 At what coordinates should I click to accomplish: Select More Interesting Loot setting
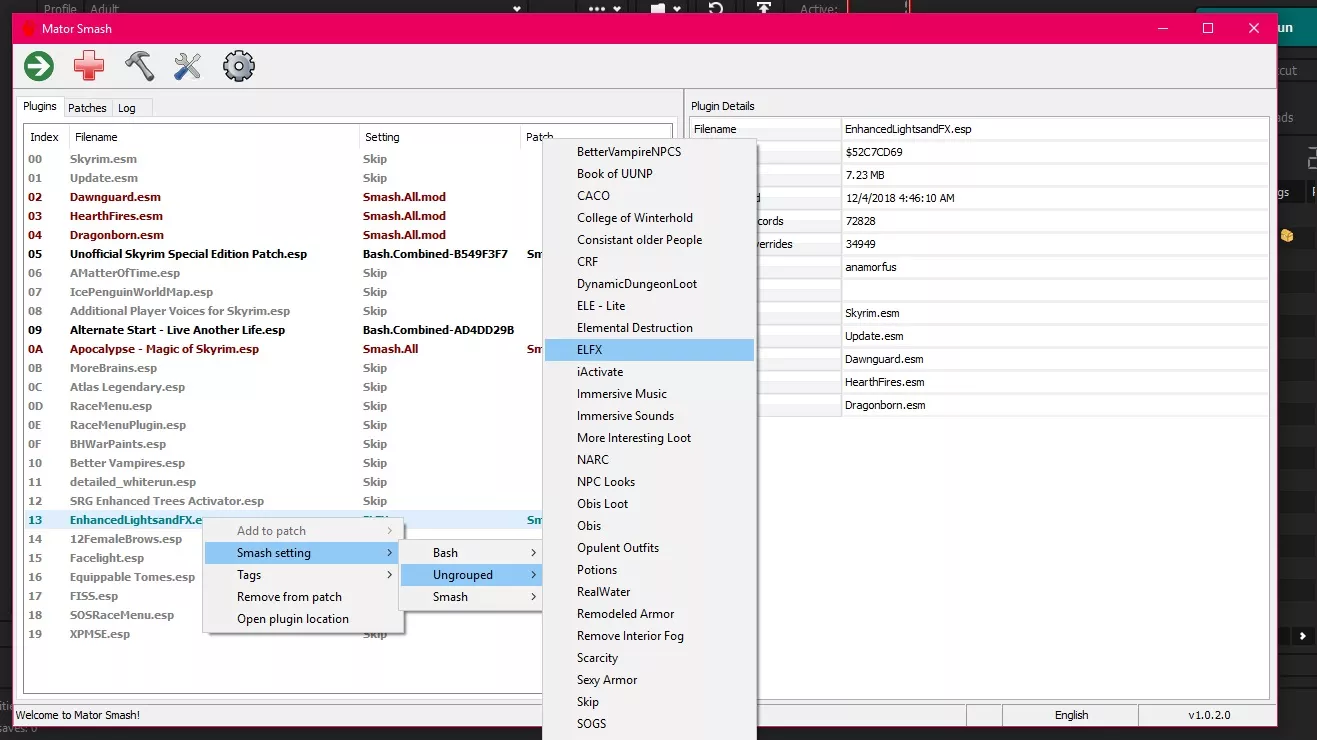[x=649, y=438]
